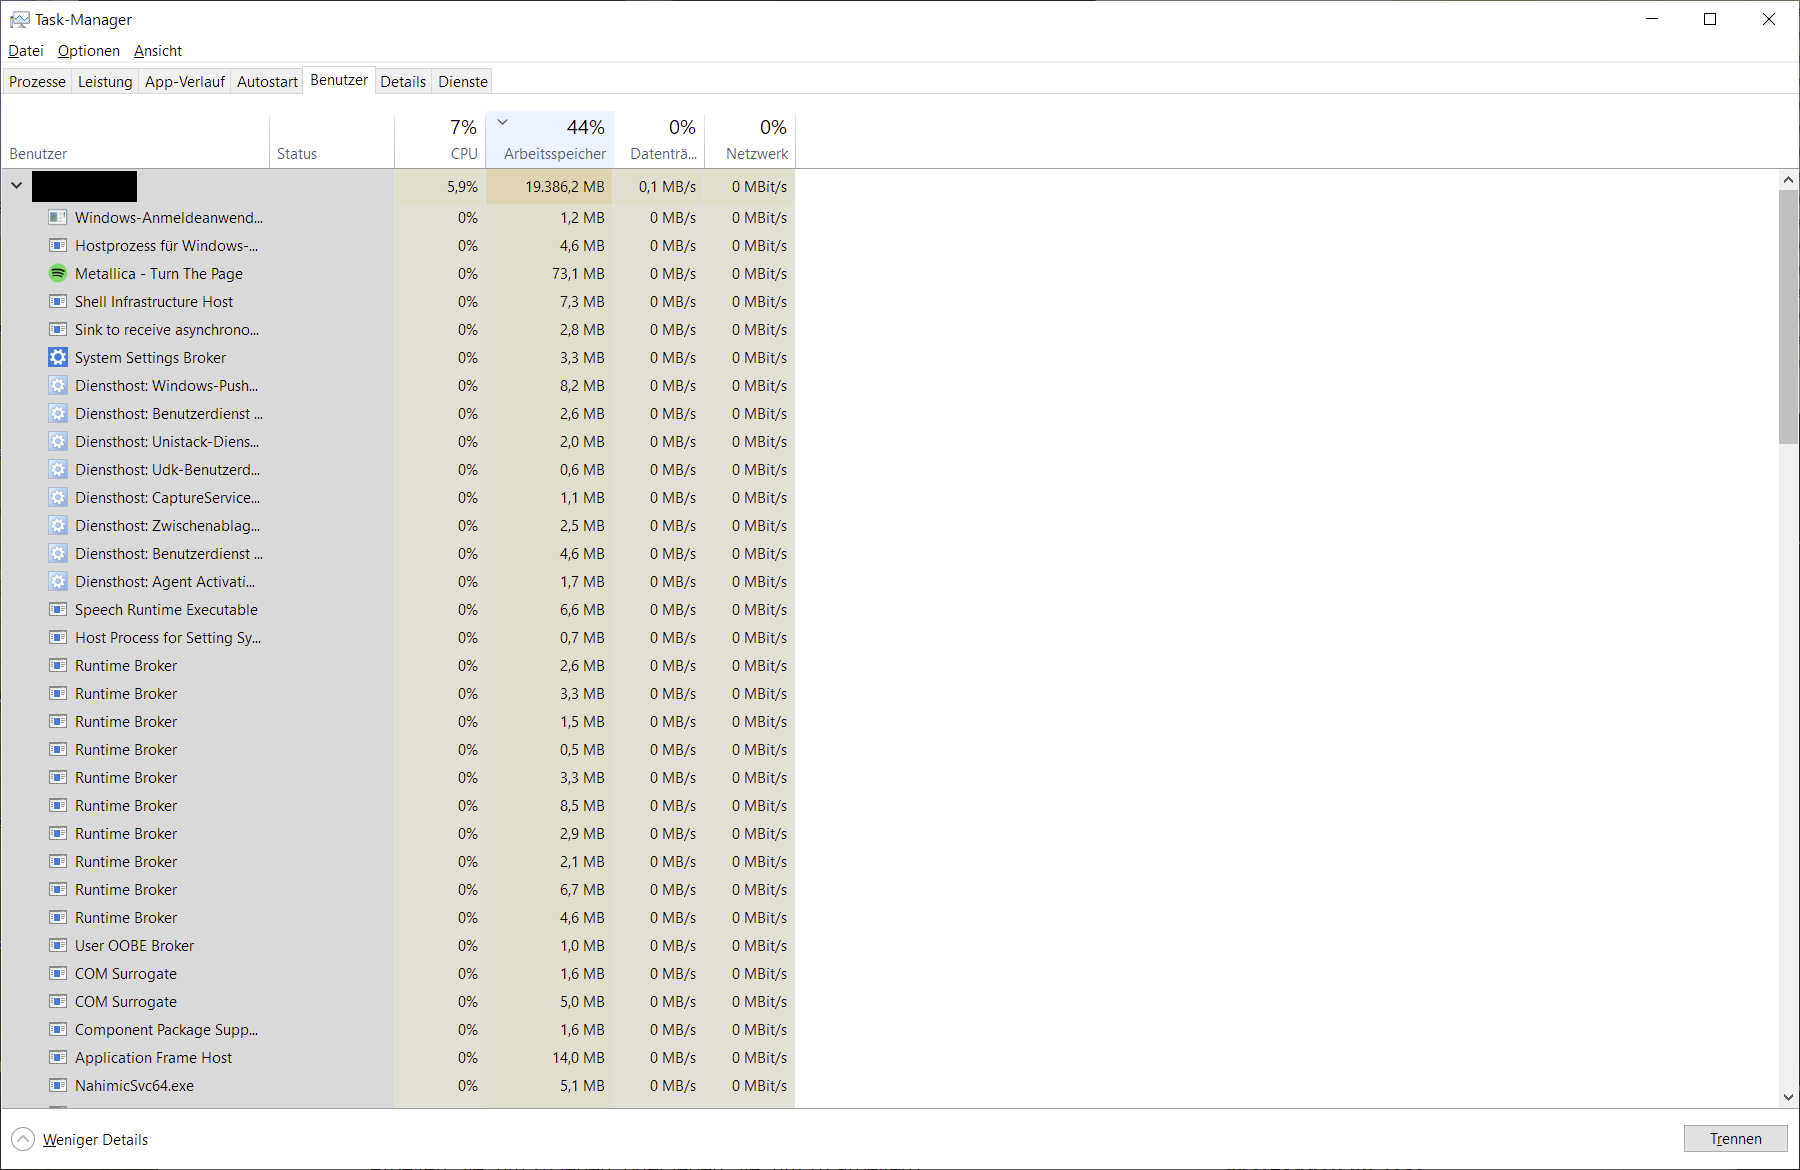The image size is (1800, 1170).
Task: Click the Hostprozess für Windows icon
Action: pyautogui.click(x=58, y=245)
